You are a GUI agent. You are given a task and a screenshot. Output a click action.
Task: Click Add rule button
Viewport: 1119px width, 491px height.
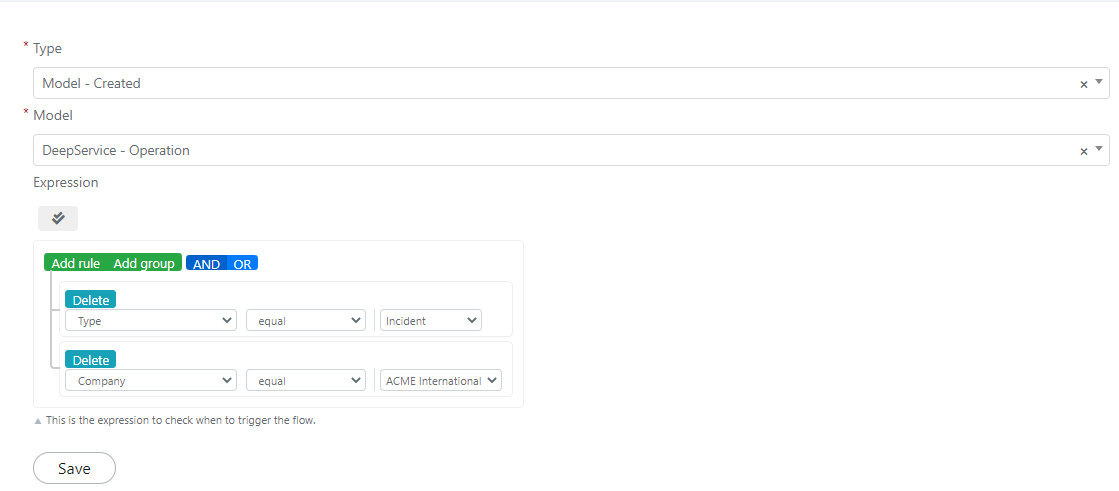pyautogui.click(x=76, y=263)
